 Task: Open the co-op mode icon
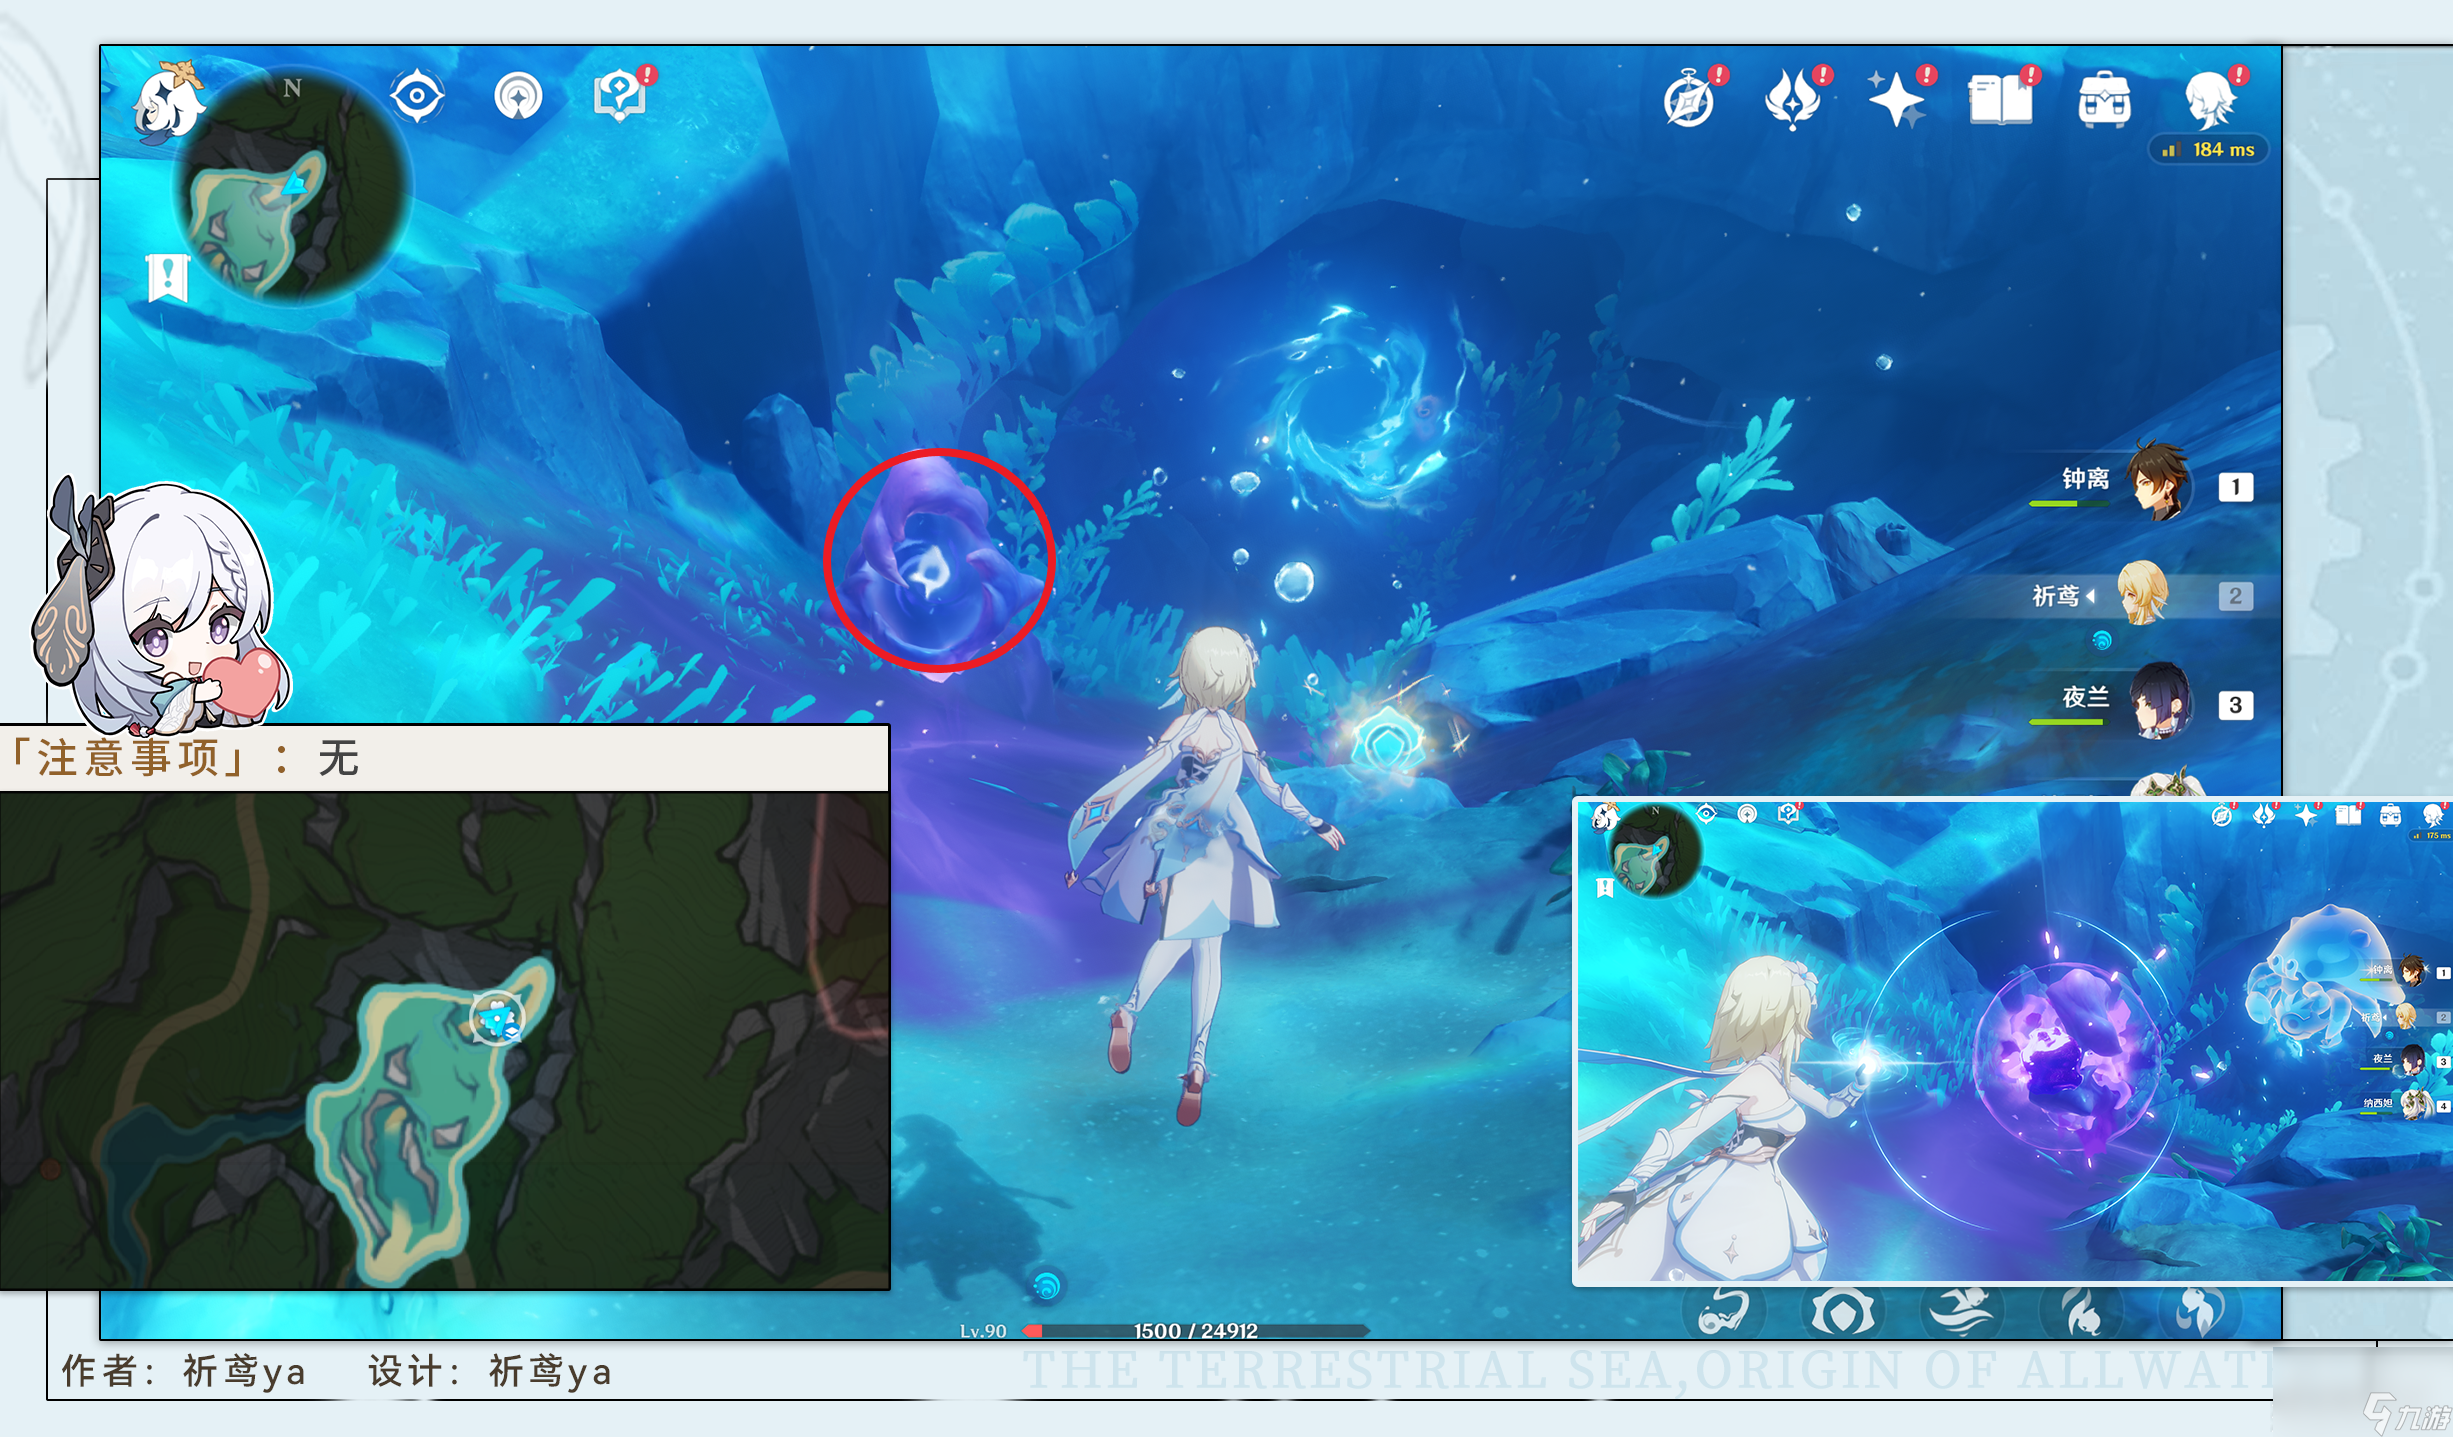pyautogui.click(x=518, y=97)
